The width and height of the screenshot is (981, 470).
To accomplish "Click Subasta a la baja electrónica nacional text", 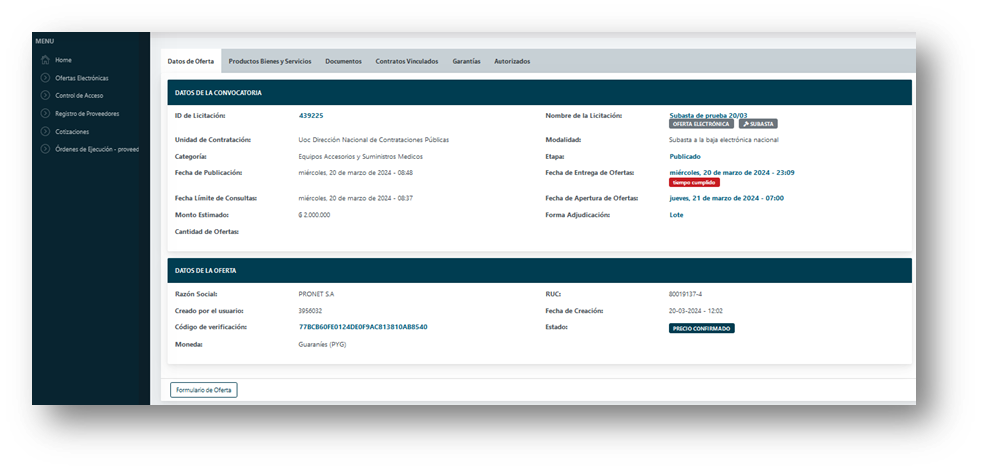I will click(724, 140).
